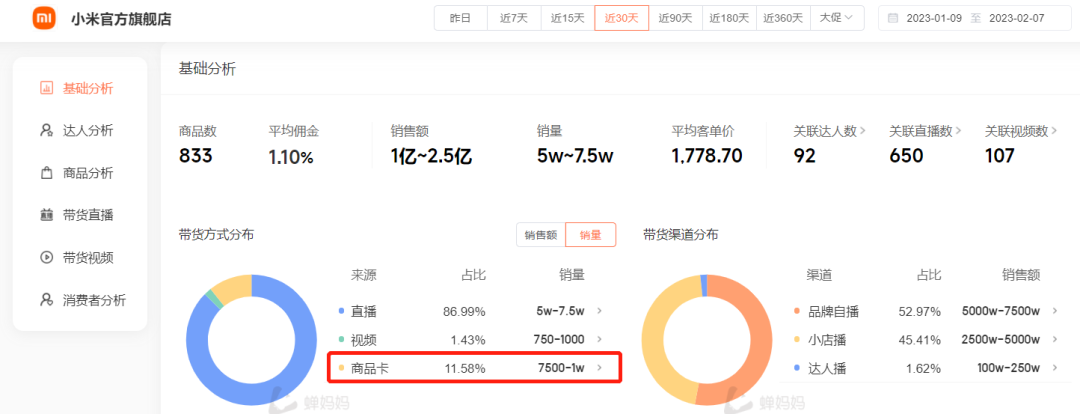Viewport: 1080px width, 414px height.
Task: Click the calendar icon in date range
Action: coord(893,19)
